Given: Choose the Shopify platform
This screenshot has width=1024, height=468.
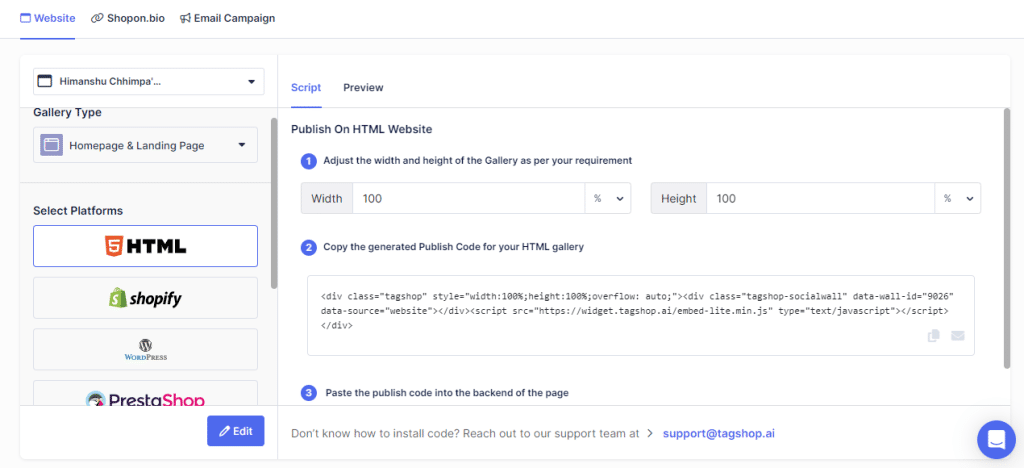Looking at the screenshot, I should pos(145,298).
